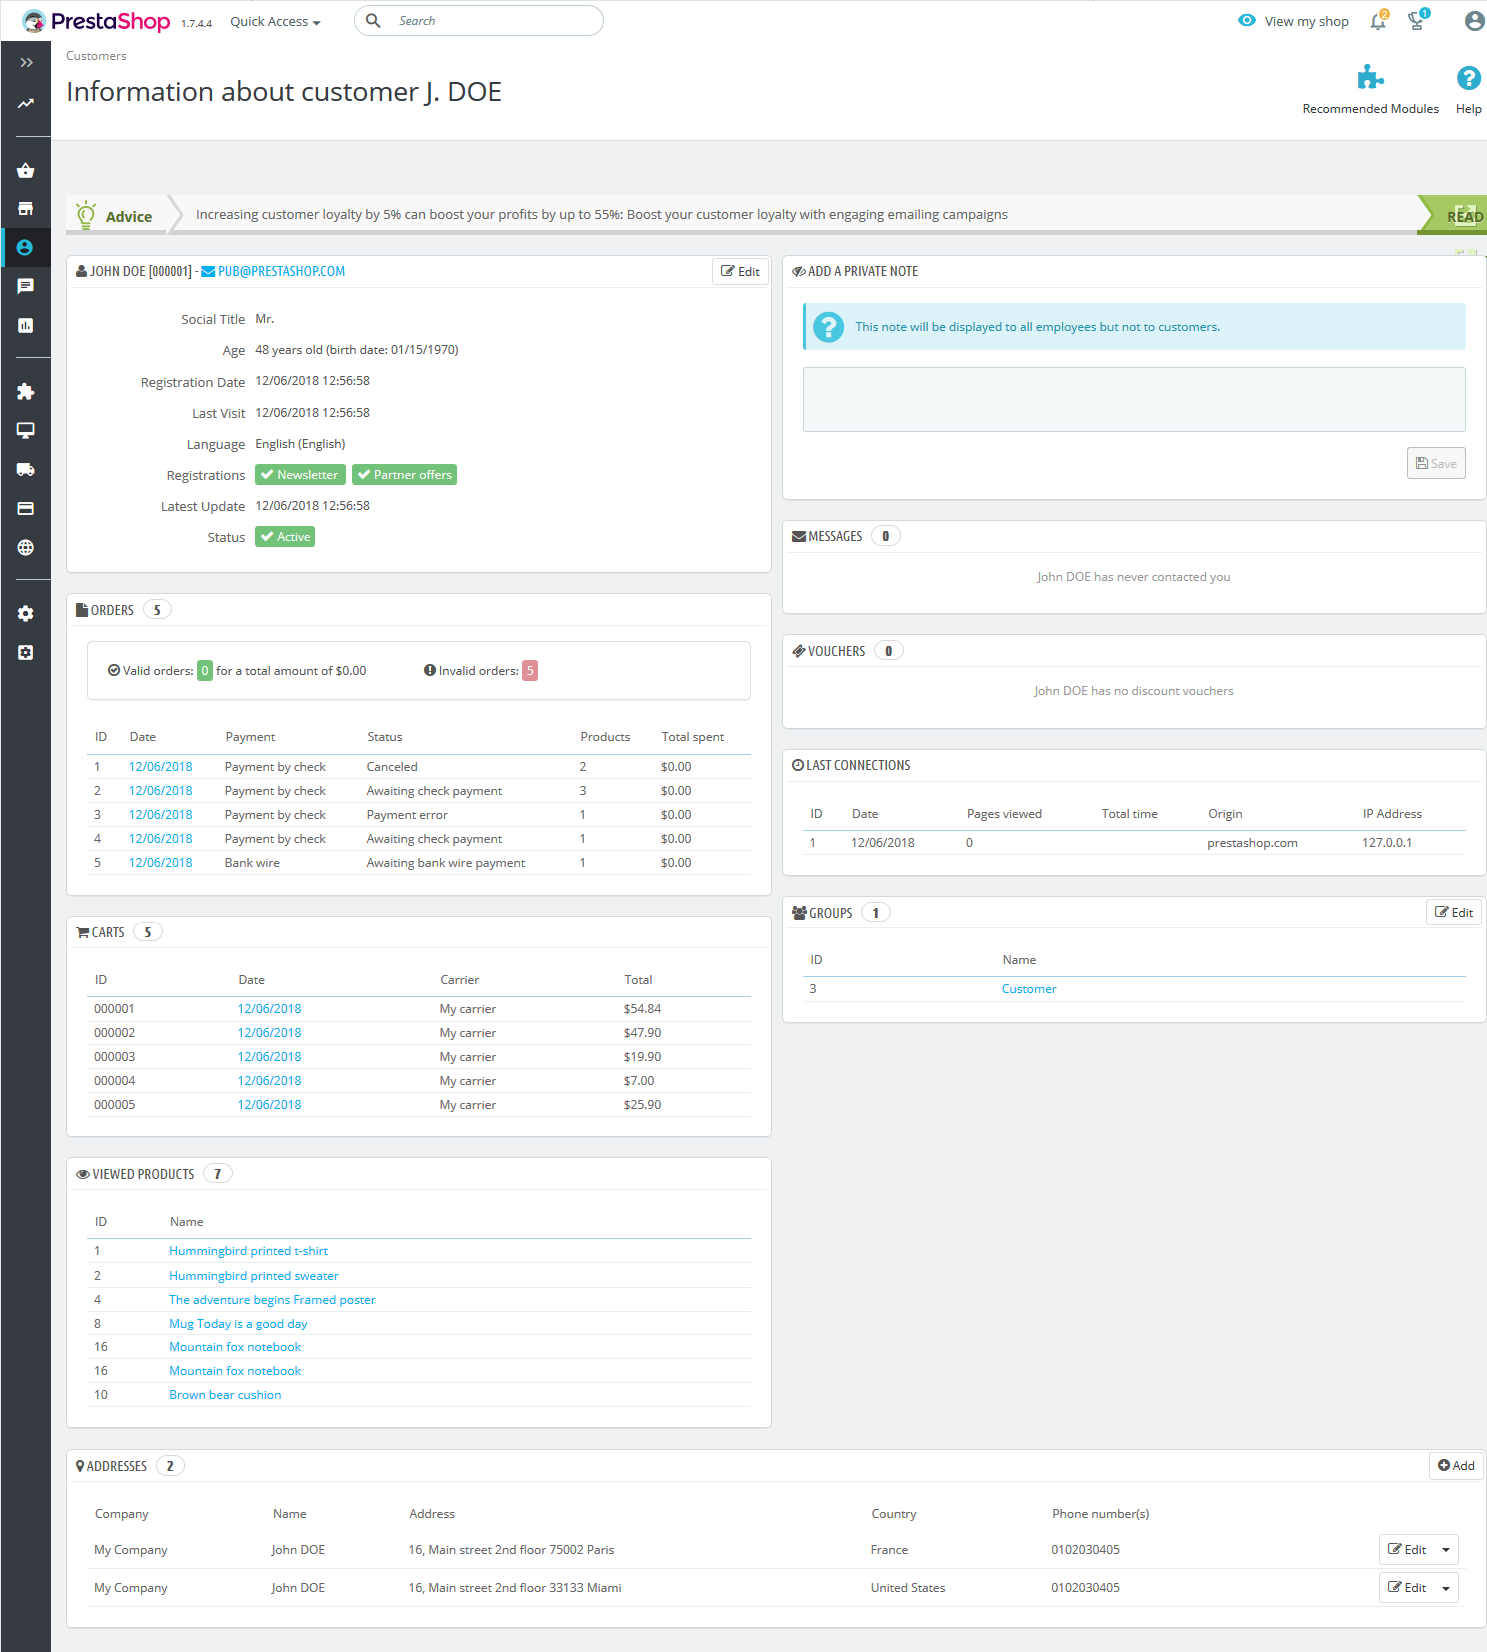Viewport: 1487px width, 1652px height.
Task: Open the Modules puzzle icon in sidebar
Action: (25, 391)
